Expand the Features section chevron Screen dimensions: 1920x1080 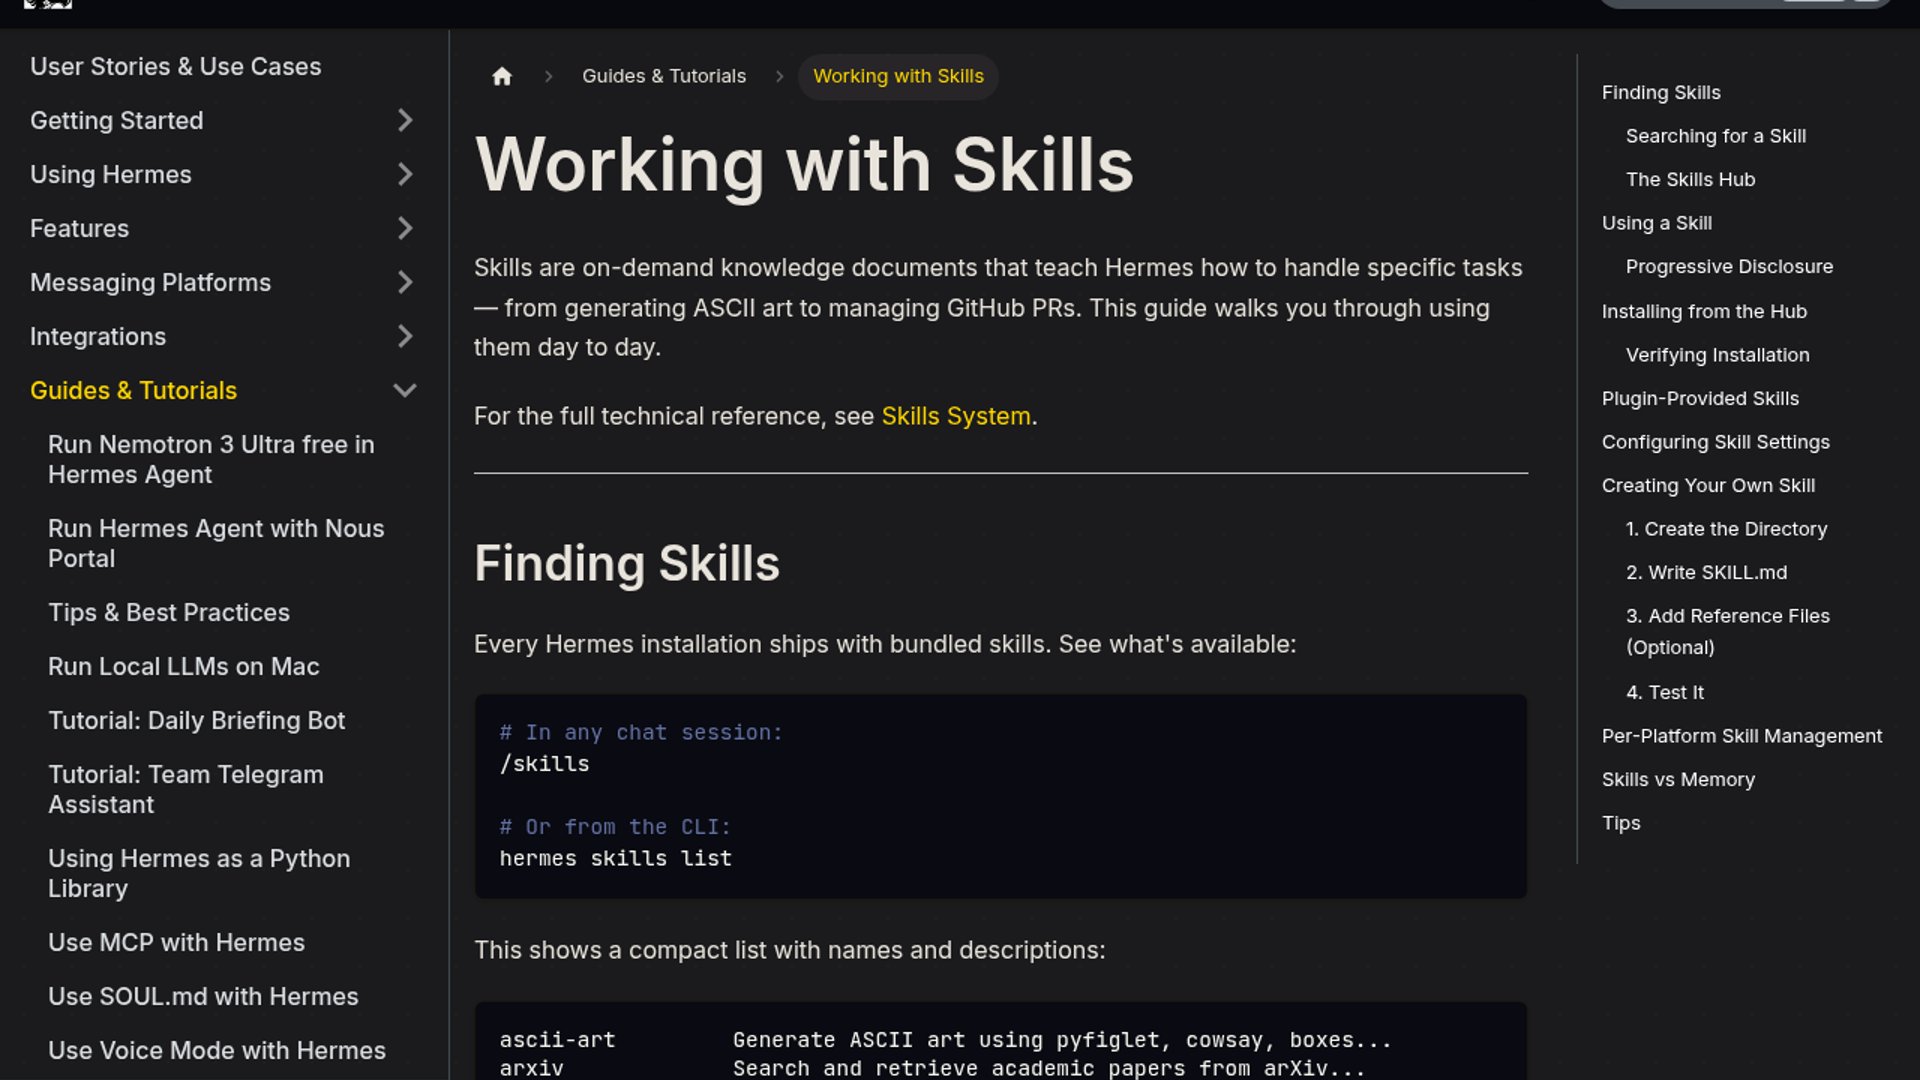tap(405, 228)
